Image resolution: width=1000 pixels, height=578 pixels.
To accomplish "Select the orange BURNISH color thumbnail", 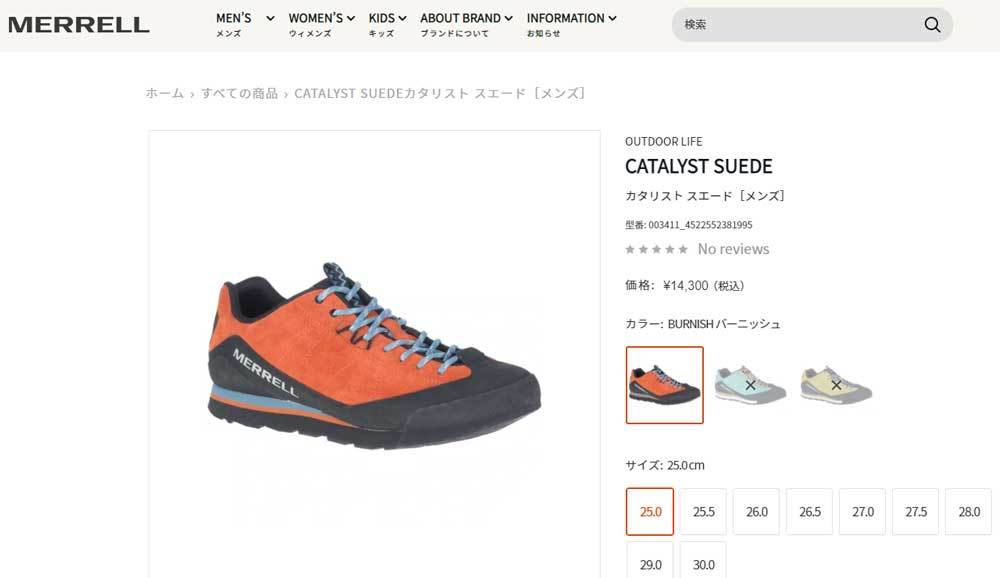I will point(665,385).
